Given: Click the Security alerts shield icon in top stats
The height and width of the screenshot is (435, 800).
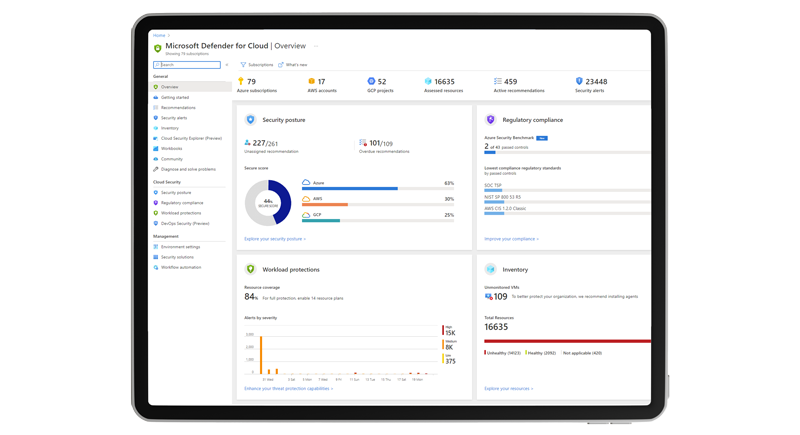Looking at the screenshot, I should coord(579,81).
